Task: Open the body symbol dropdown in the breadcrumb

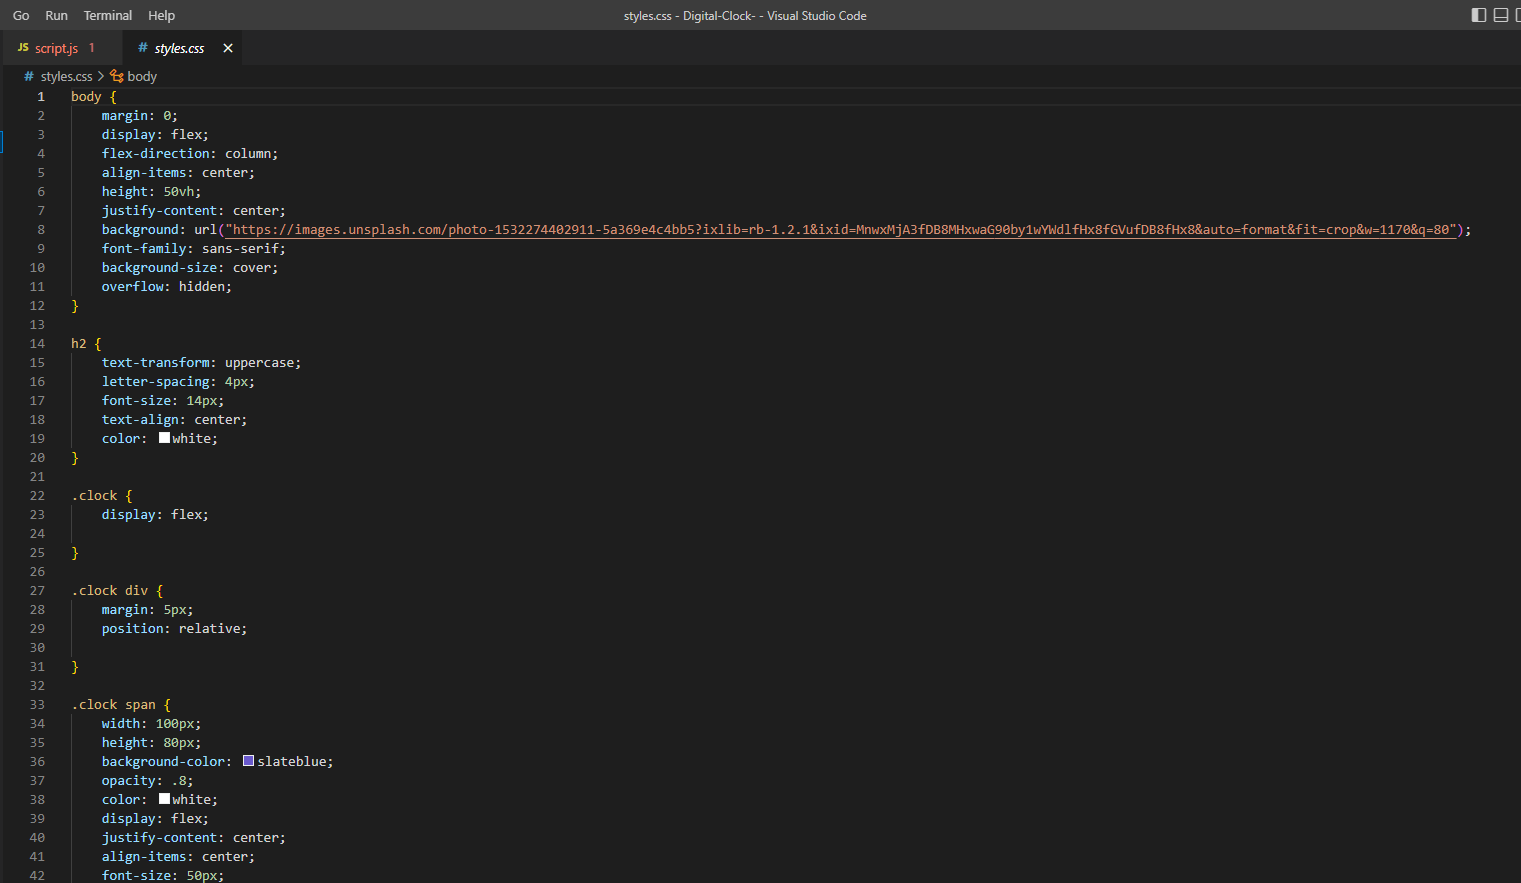Action: (141, 76)
